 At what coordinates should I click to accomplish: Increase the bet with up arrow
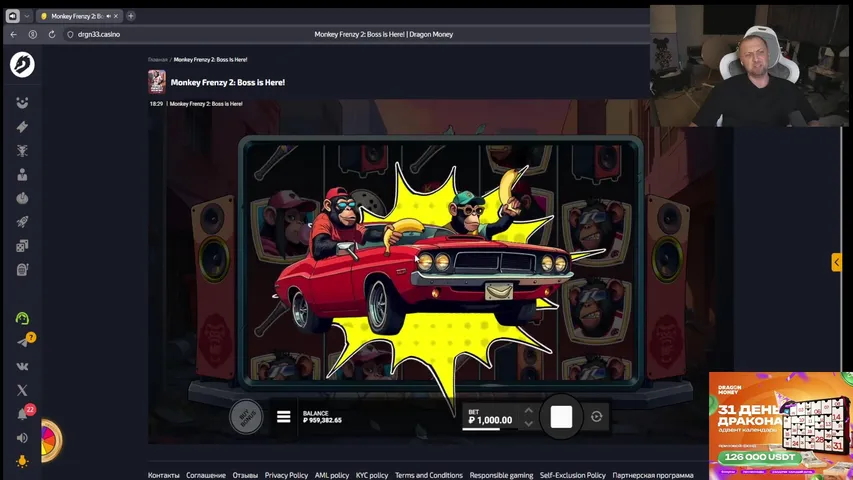(529, 410)
